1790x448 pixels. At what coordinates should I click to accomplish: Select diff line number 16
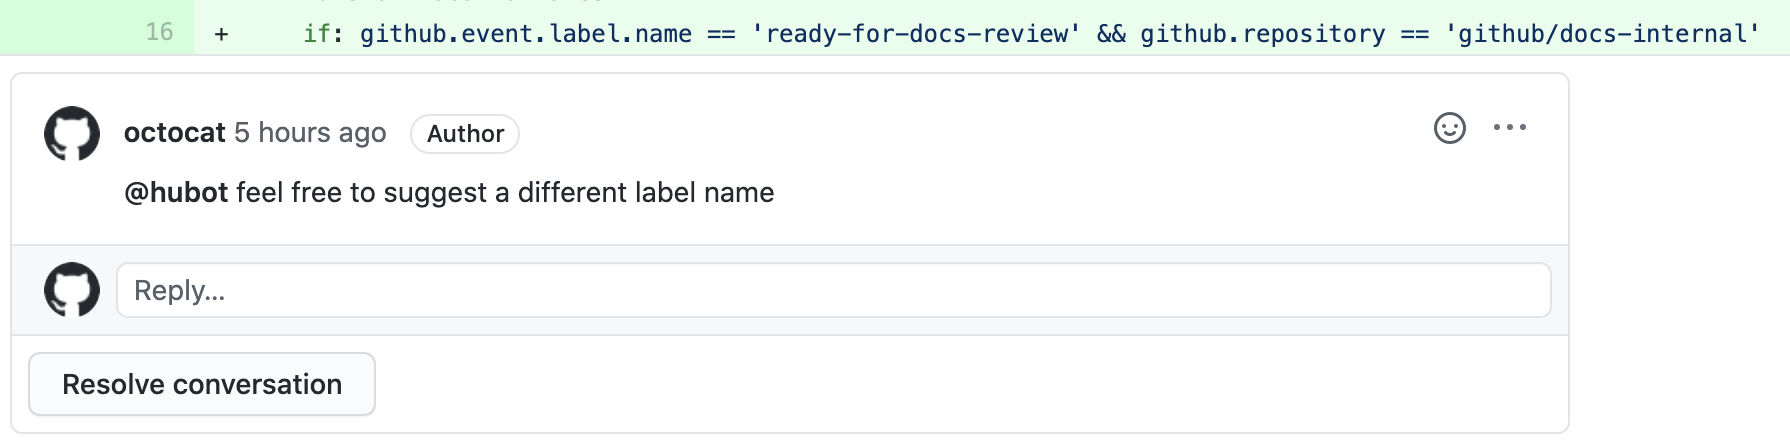[x=159, y=32]
